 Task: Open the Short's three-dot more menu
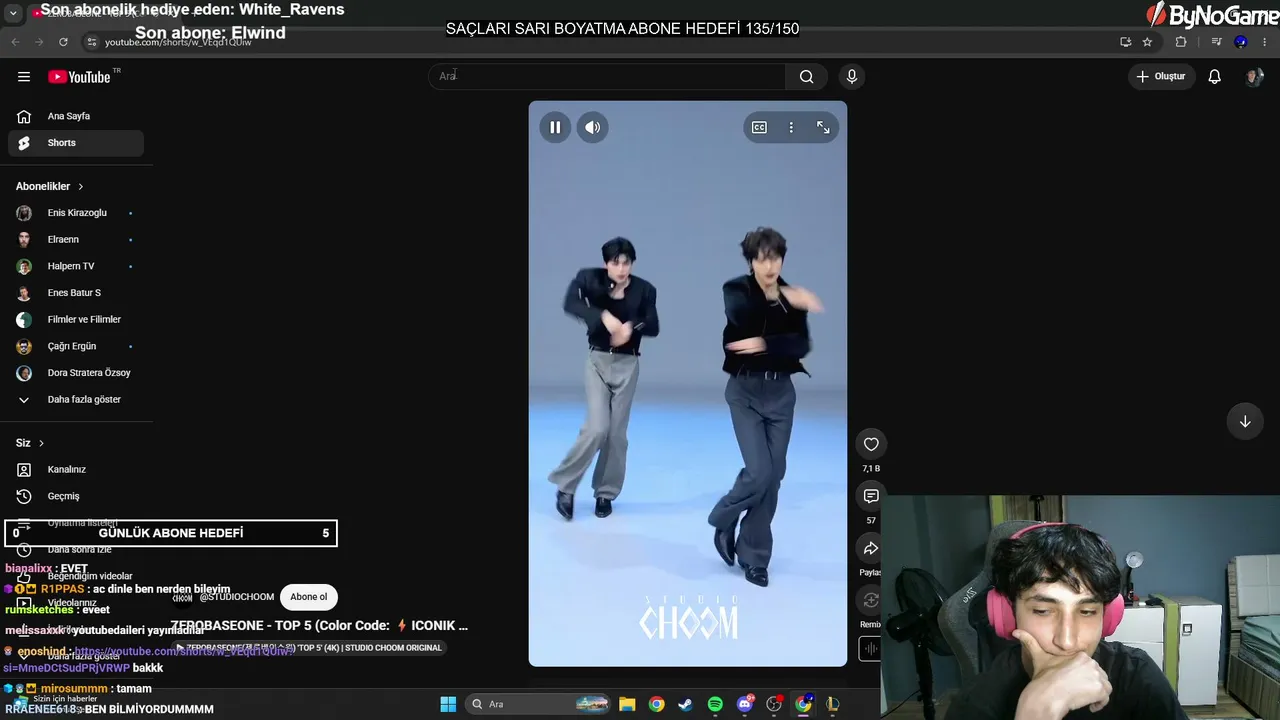[x=791, y=127]
